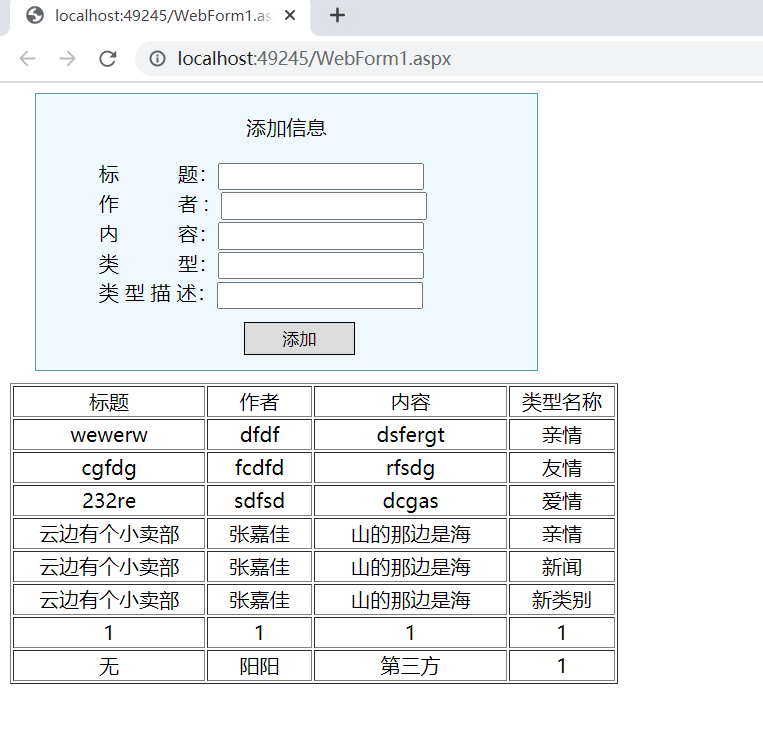Viewport: 763px width, 737px height.
Task: Select the sdfsd cell
Action: coord(259,501)
